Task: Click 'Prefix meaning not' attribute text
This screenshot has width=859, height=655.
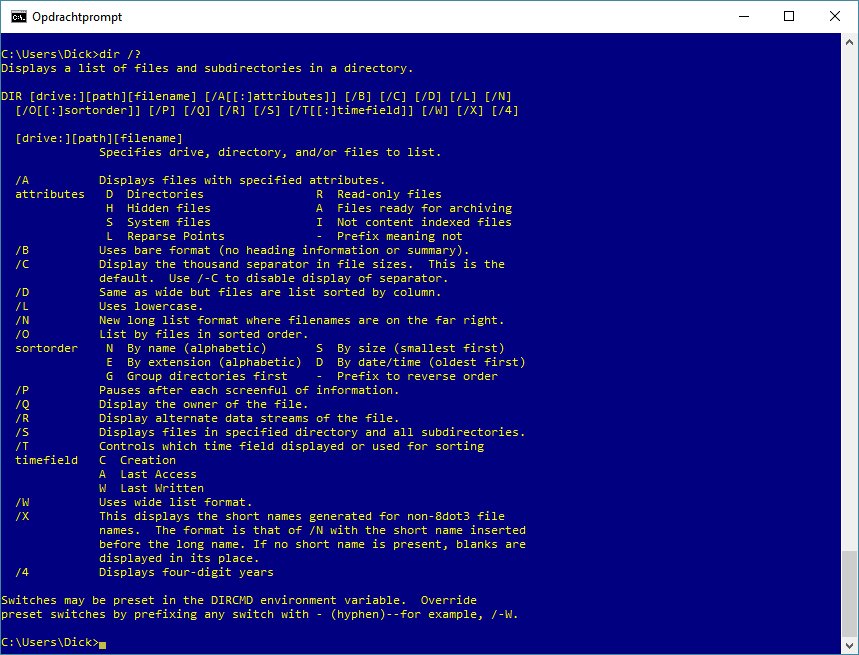Action: [x=400, y=236]
